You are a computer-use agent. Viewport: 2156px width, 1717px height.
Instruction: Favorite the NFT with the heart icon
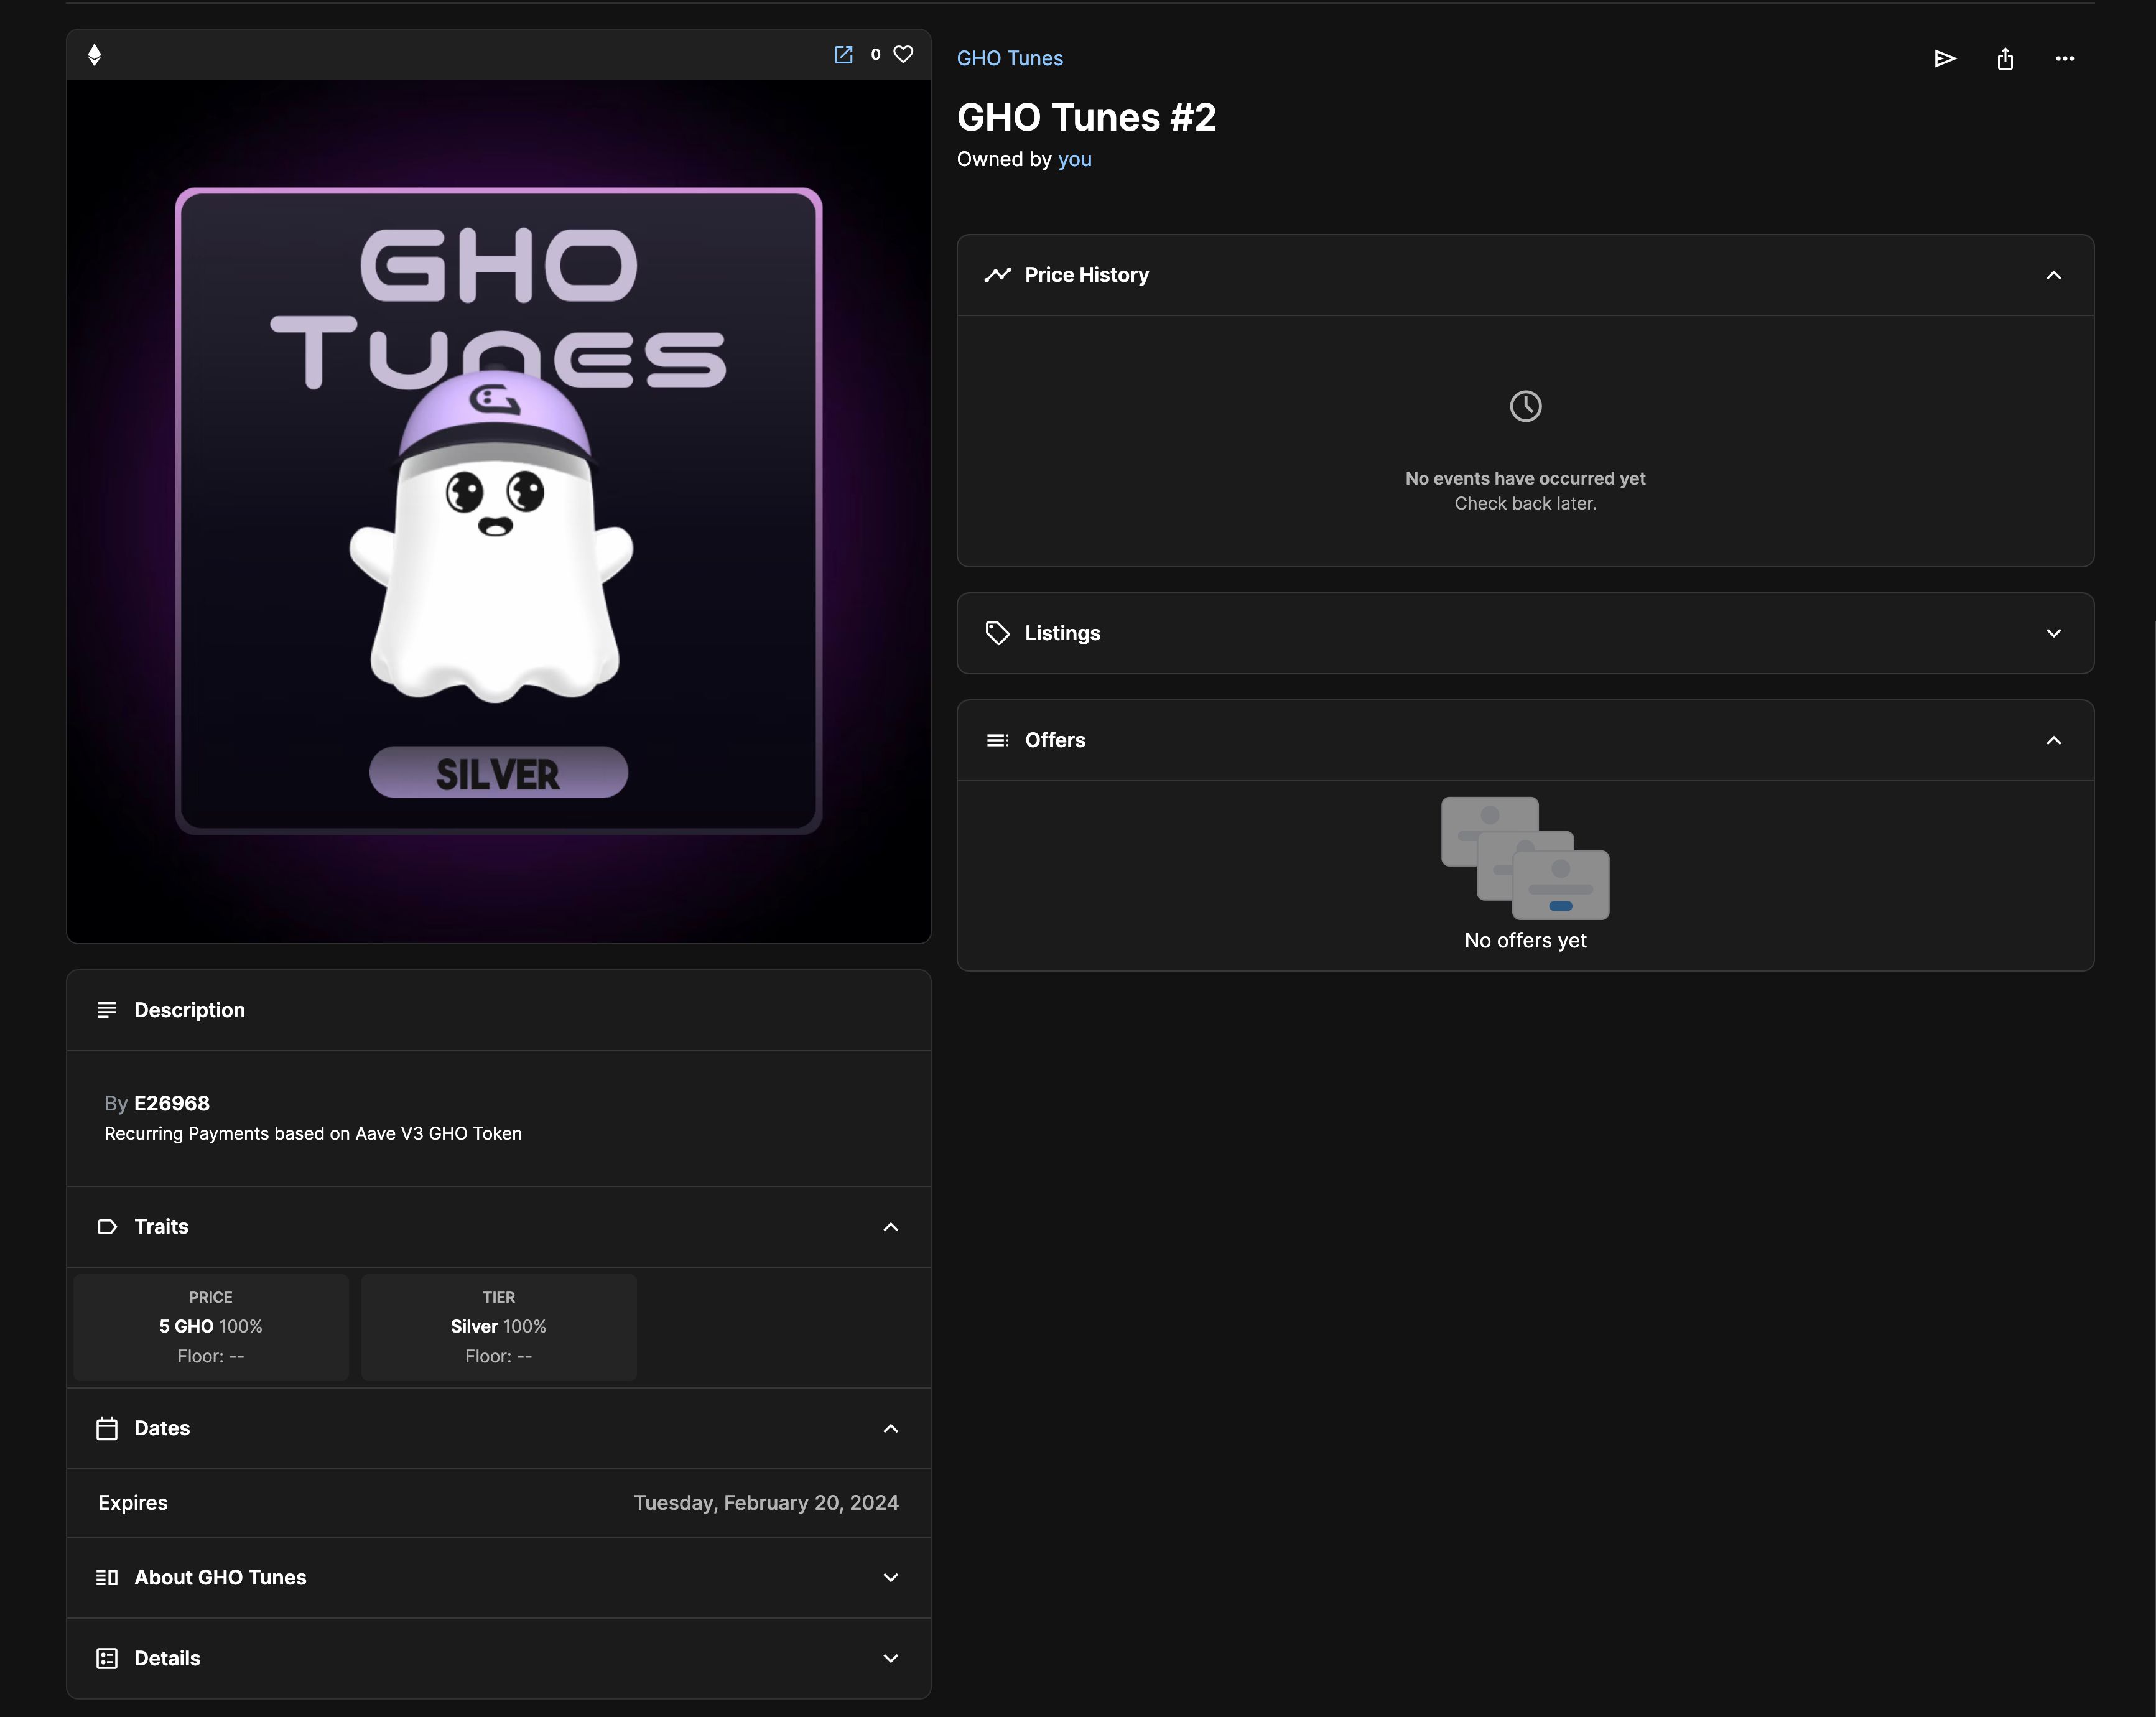tap(903, 55)
